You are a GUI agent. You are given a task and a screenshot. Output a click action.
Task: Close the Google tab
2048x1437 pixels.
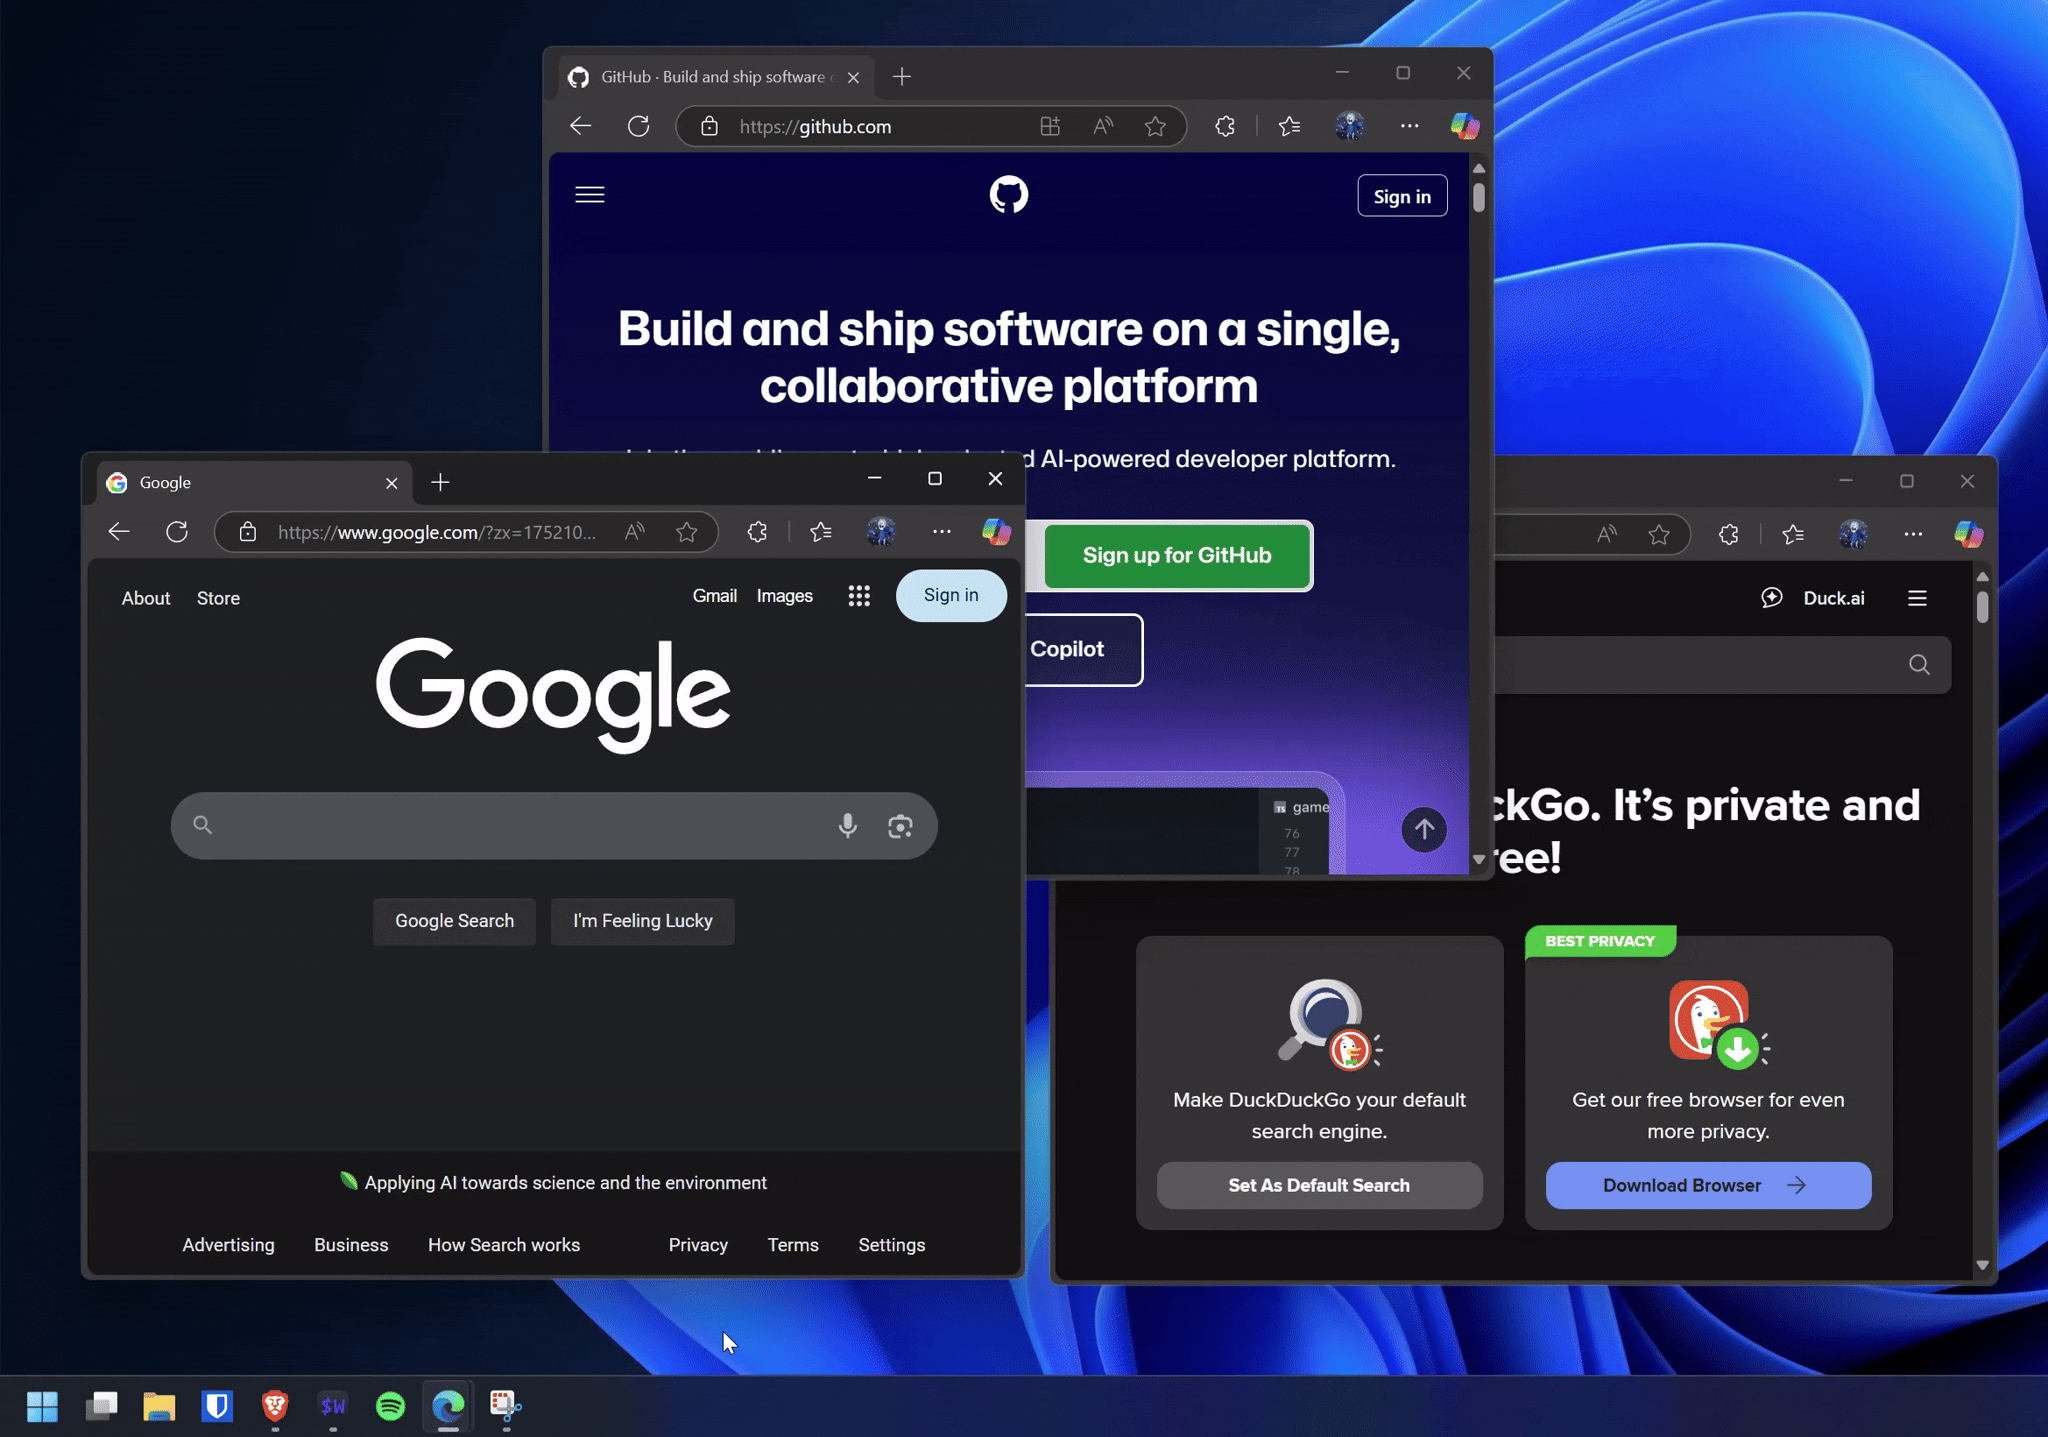[x=391, y=483]
